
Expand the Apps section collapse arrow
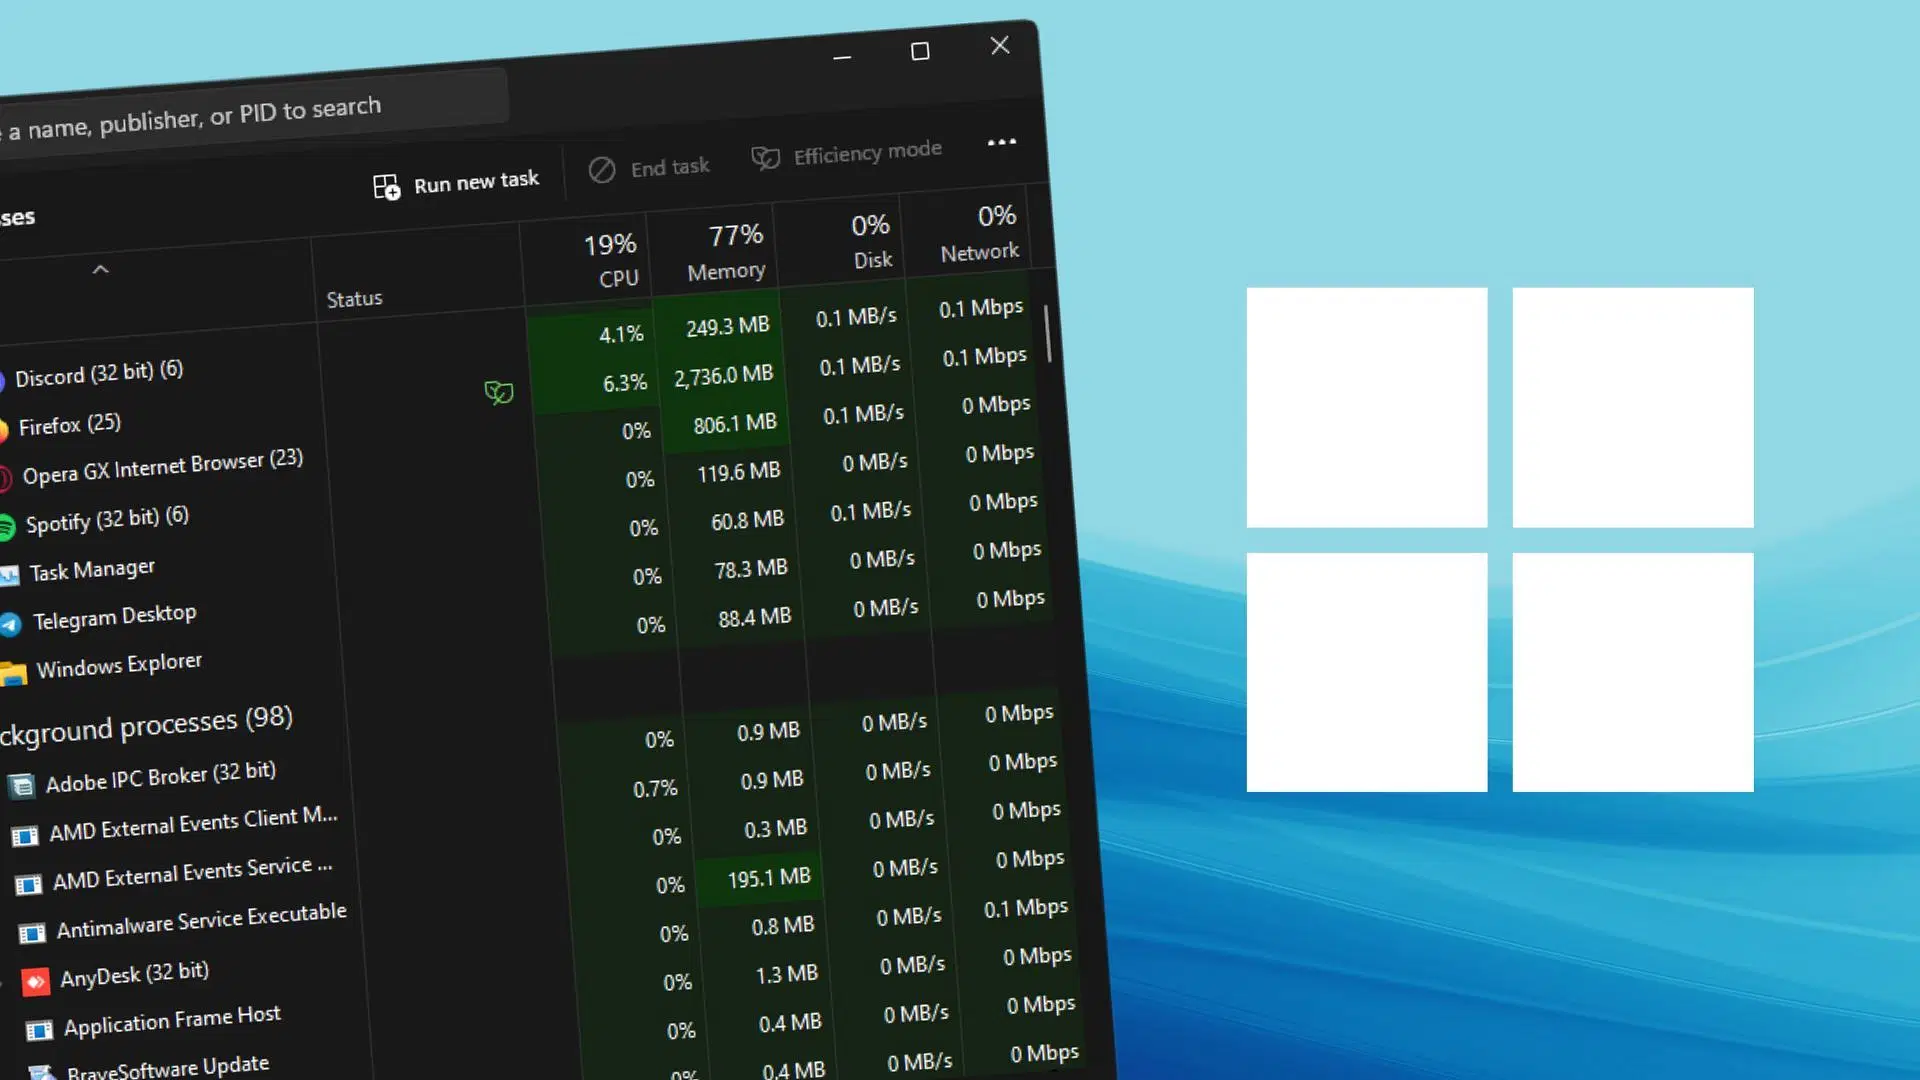point(100,268)
